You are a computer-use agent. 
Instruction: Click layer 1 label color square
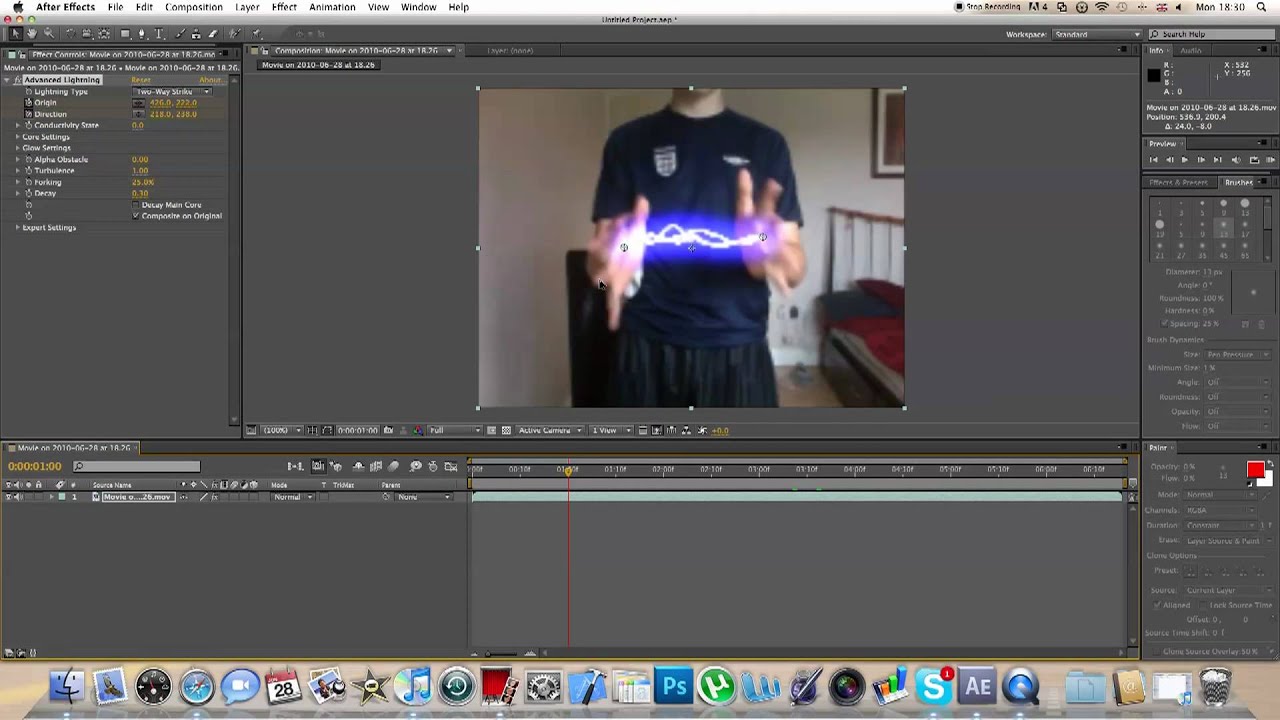coord(62,497)
